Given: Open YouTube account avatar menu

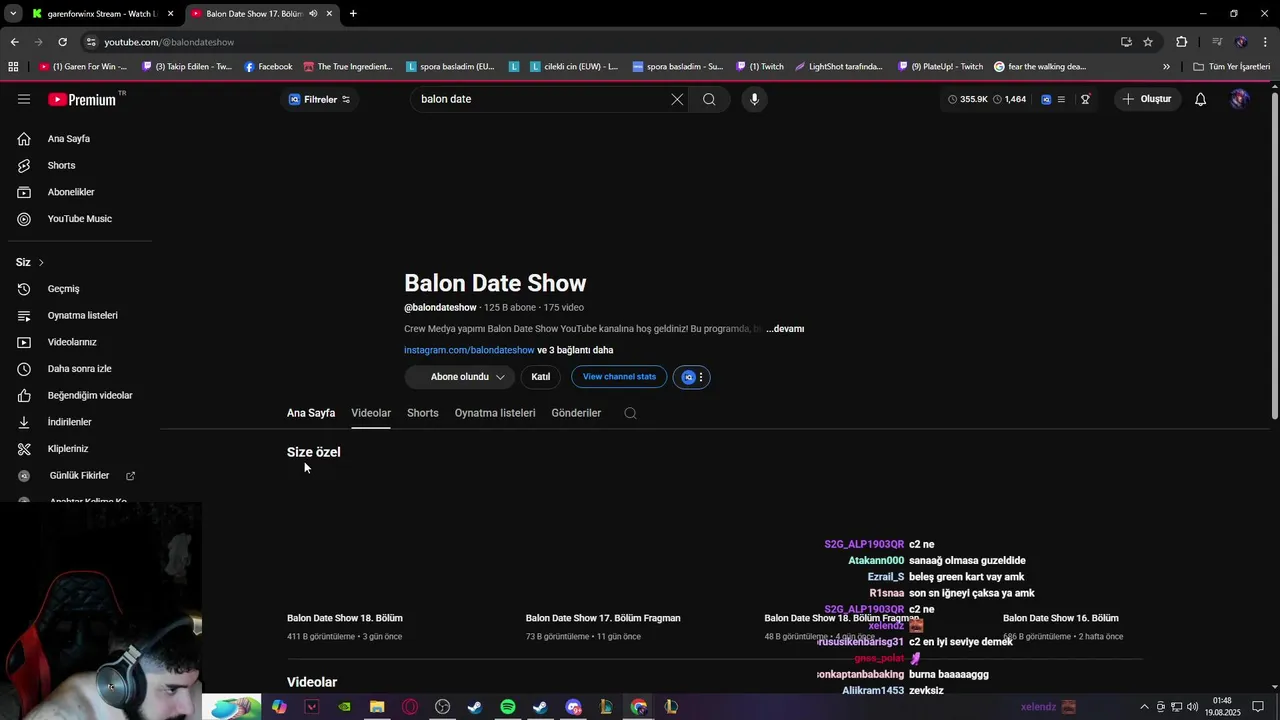Looking at the screenshot, I should (1239, 99).
